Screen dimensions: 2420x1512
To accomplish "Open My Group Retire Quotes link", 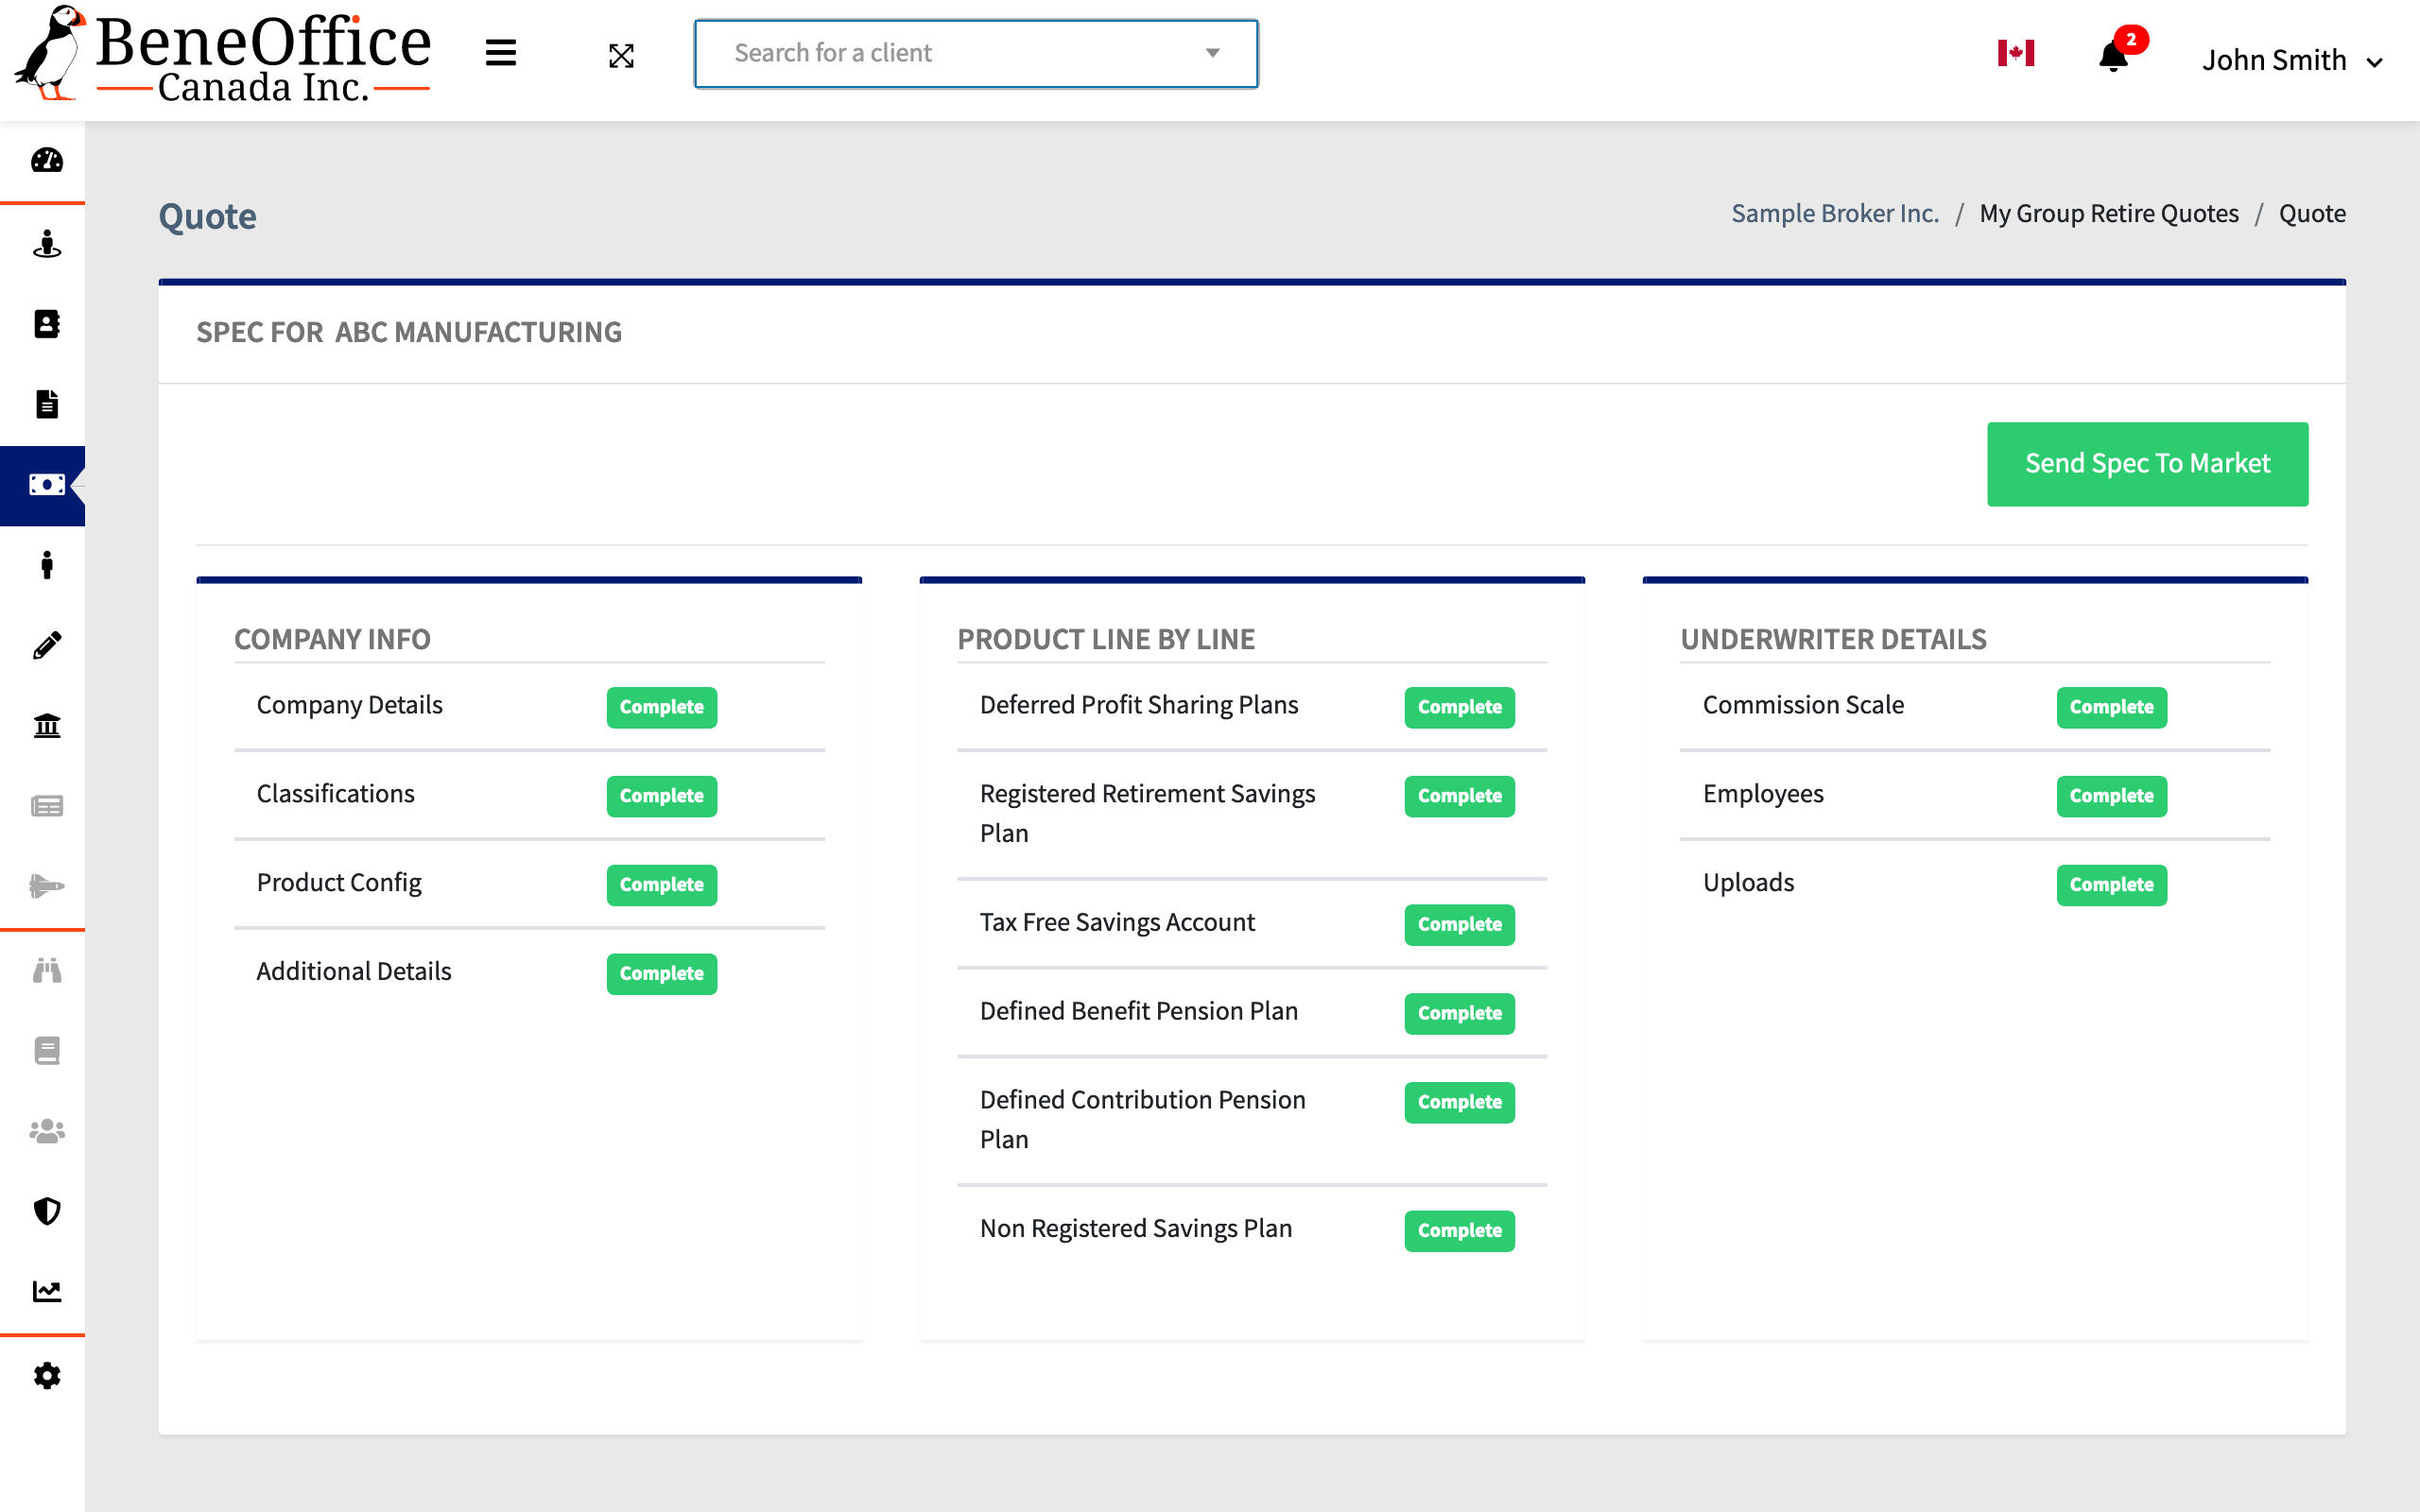I will 2110,213.
